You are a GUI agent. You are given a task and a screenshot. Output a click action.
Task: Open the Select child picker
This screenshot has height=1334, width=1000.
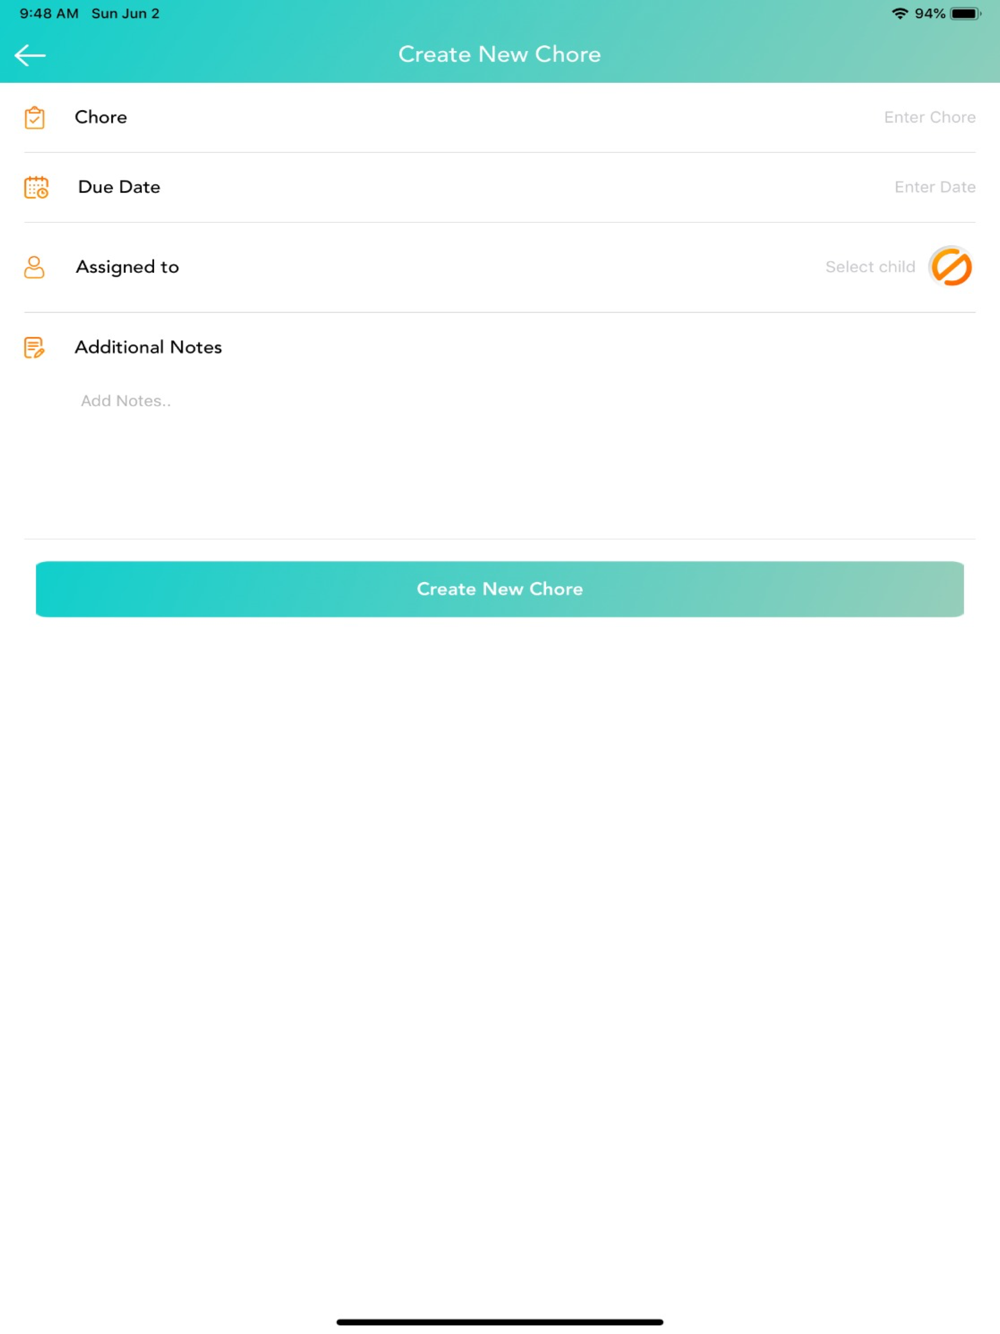(x=870, y=267)
